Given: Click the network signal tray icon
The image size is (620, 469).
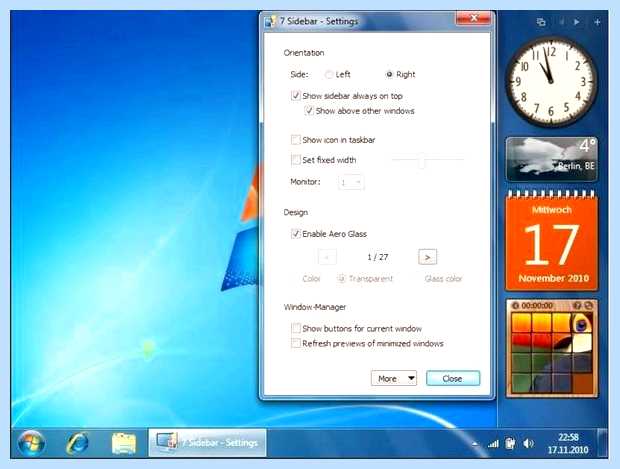Looking at the screenshot, I should [493, 444].
